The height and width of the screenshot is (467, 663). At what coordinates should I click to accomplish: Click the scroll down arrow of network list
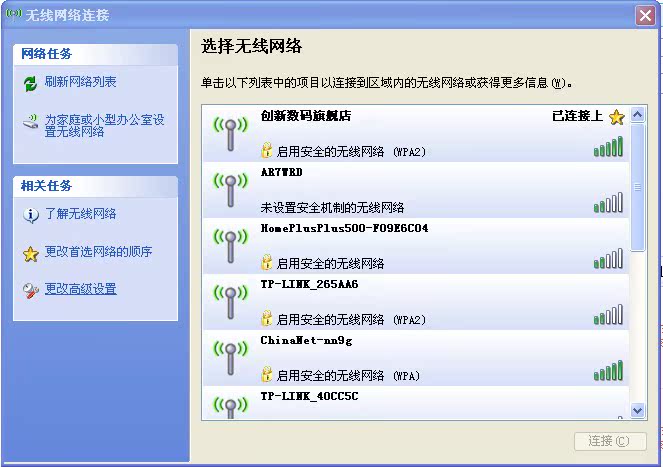[x=637, y=410]
